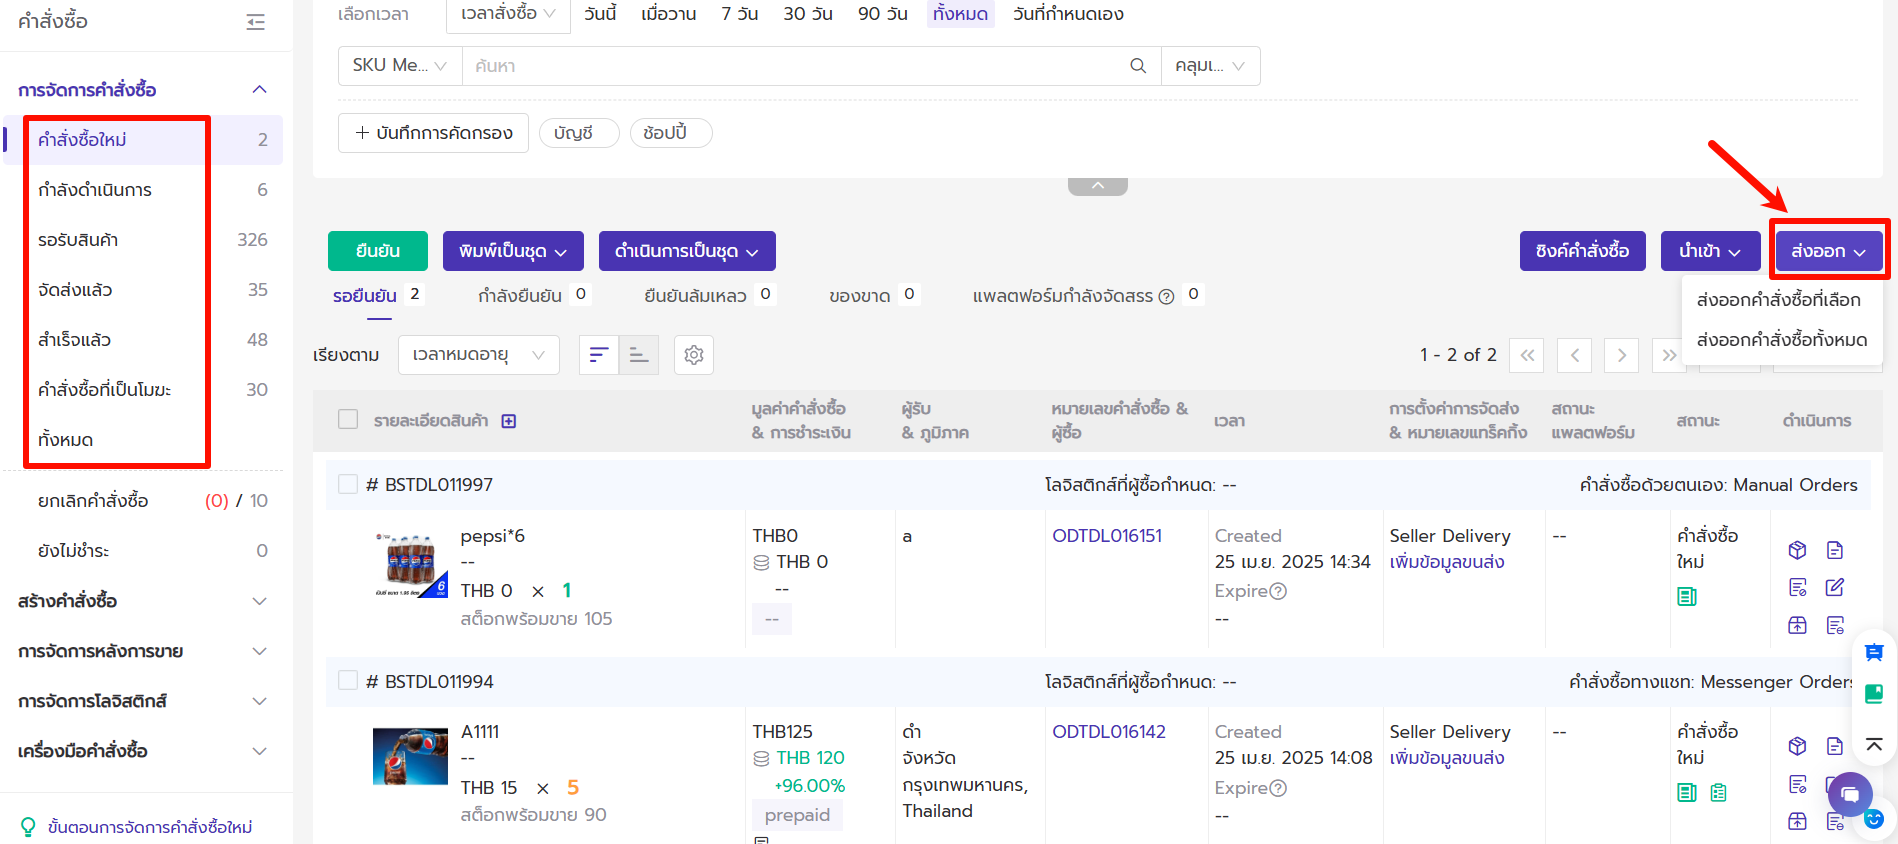Open order number link ODTDL016142
Screen dimensions: 1898x844
click(x=1109, y=732)
